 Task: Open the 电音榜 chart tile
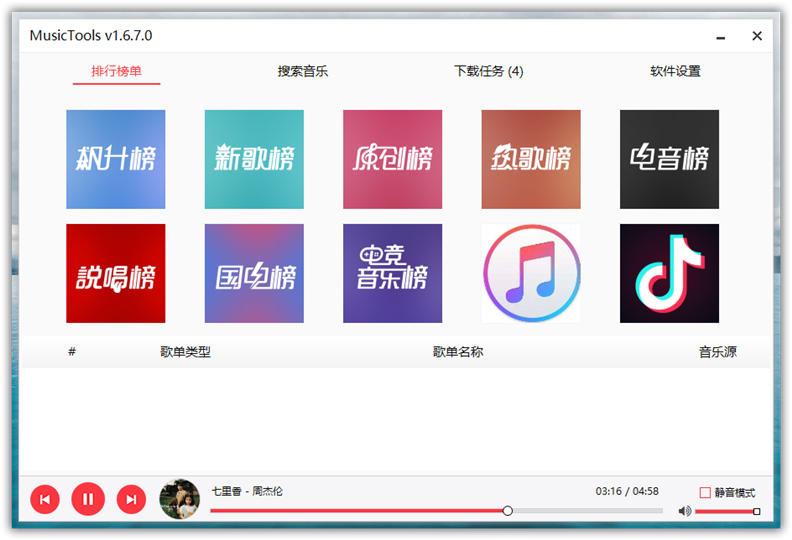[669, 159]
